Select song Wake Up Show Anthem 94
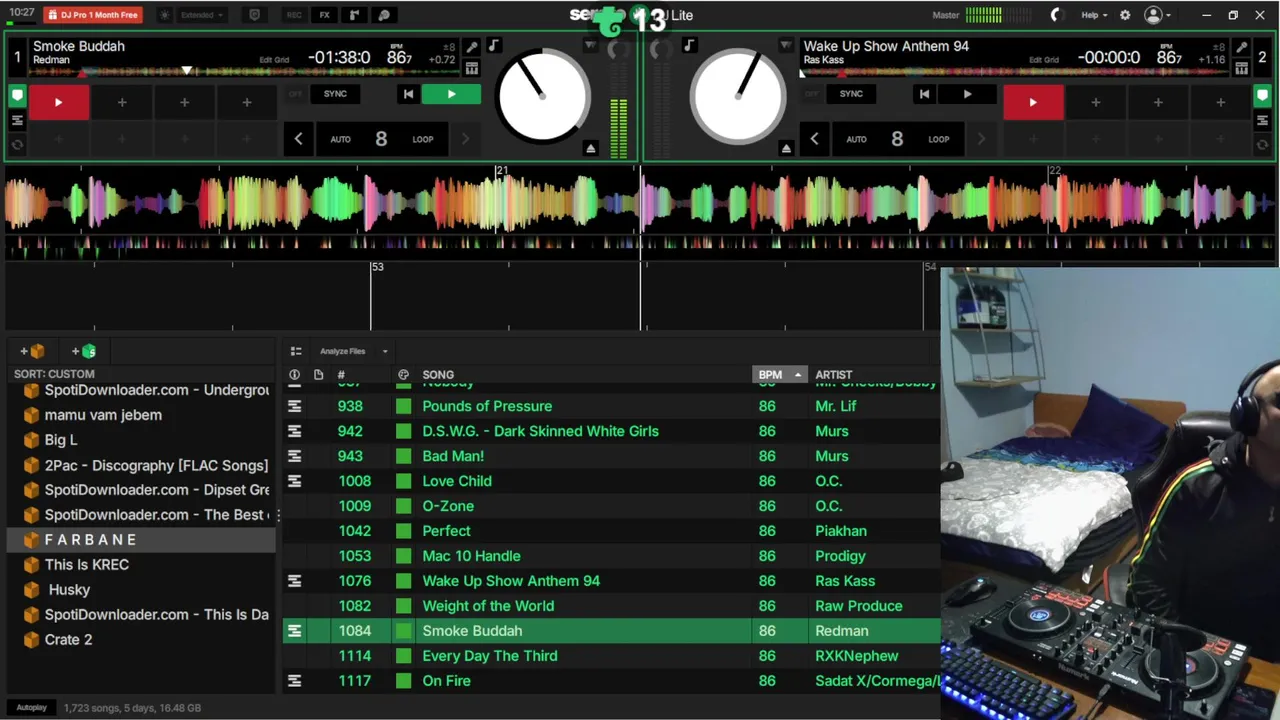The image size is (1280, 720). click(511, 581)
